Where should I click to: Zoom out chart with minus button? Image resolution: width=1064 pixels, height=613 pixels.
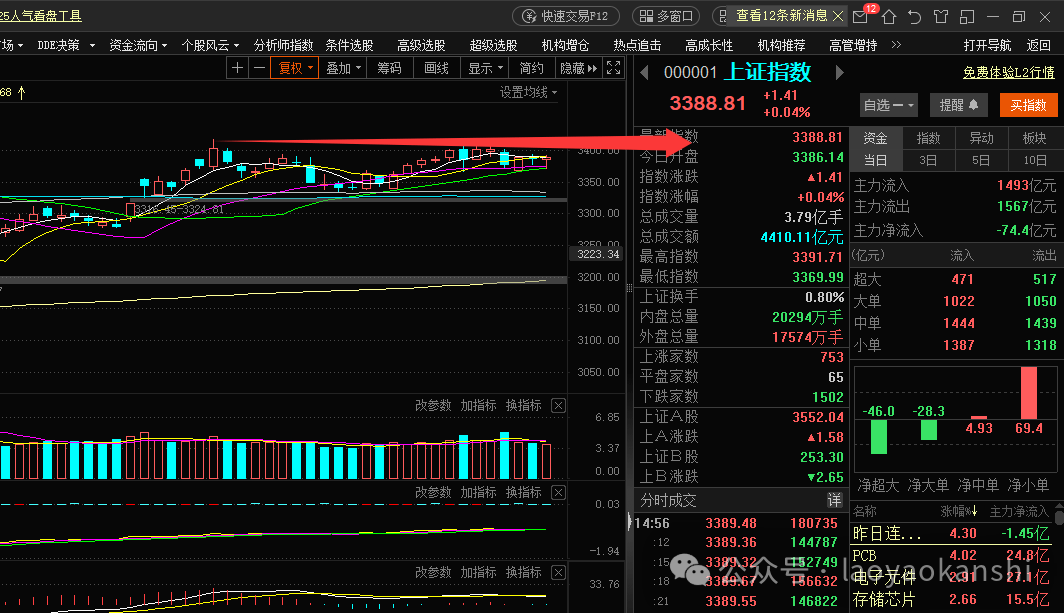[x=259, y=68]
